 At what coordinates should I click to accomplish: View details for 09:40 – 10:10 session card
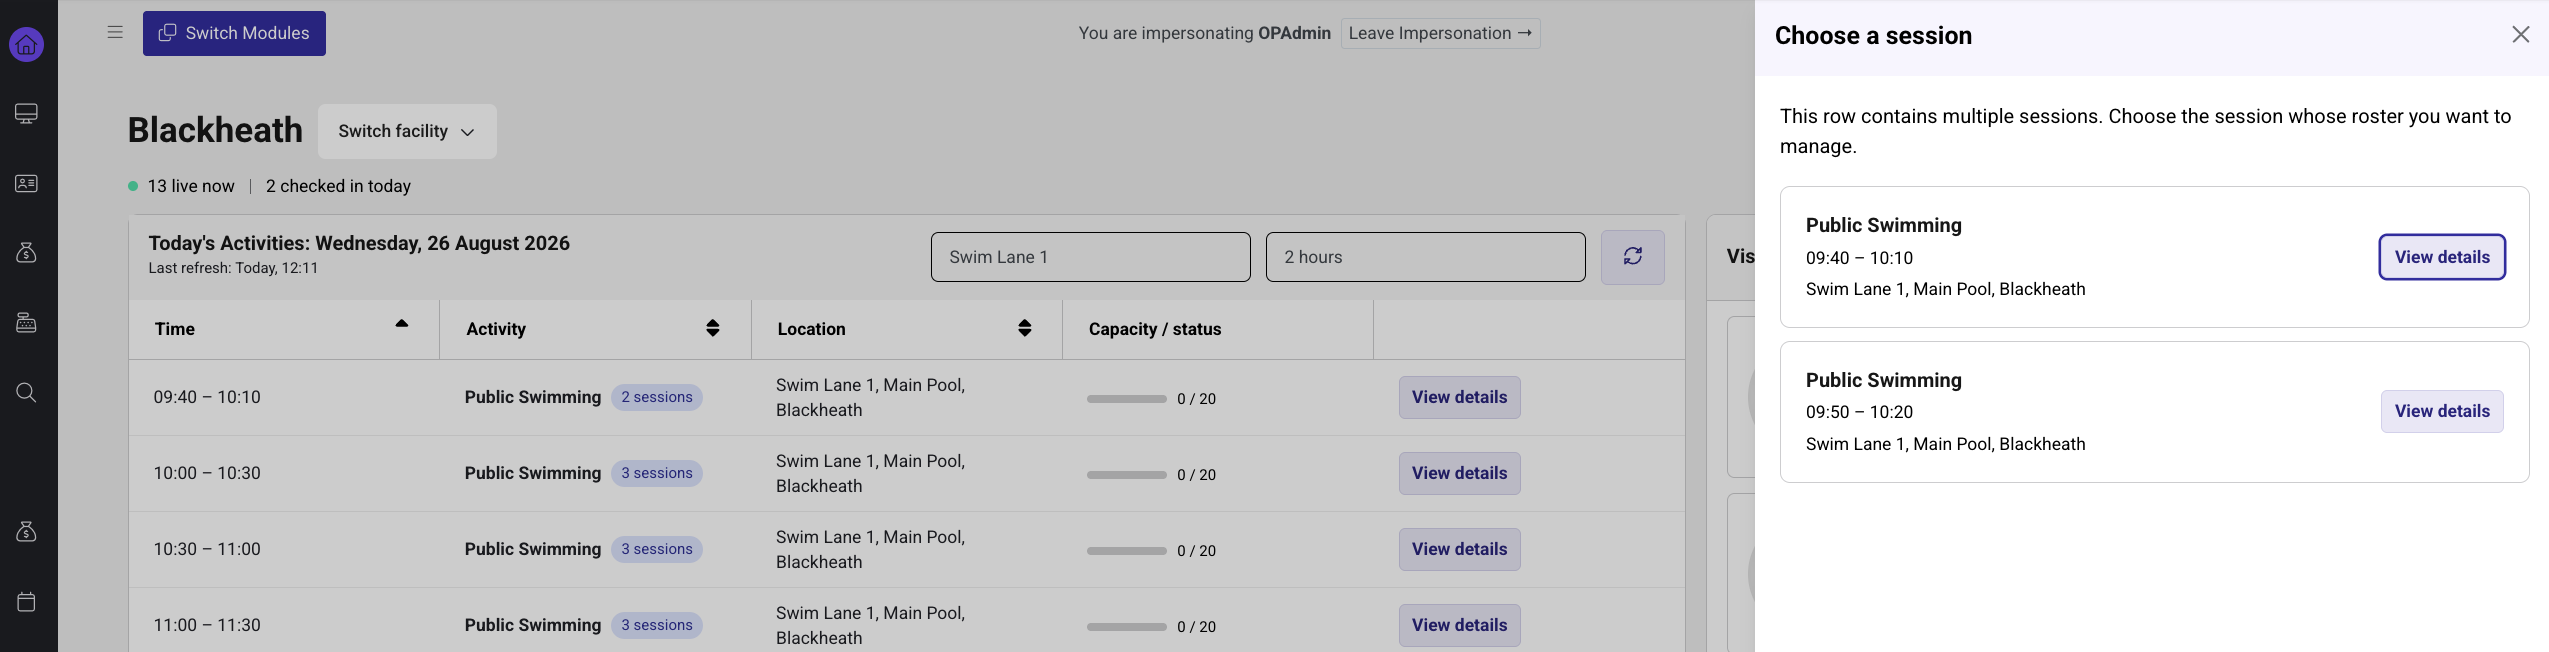2441,257
